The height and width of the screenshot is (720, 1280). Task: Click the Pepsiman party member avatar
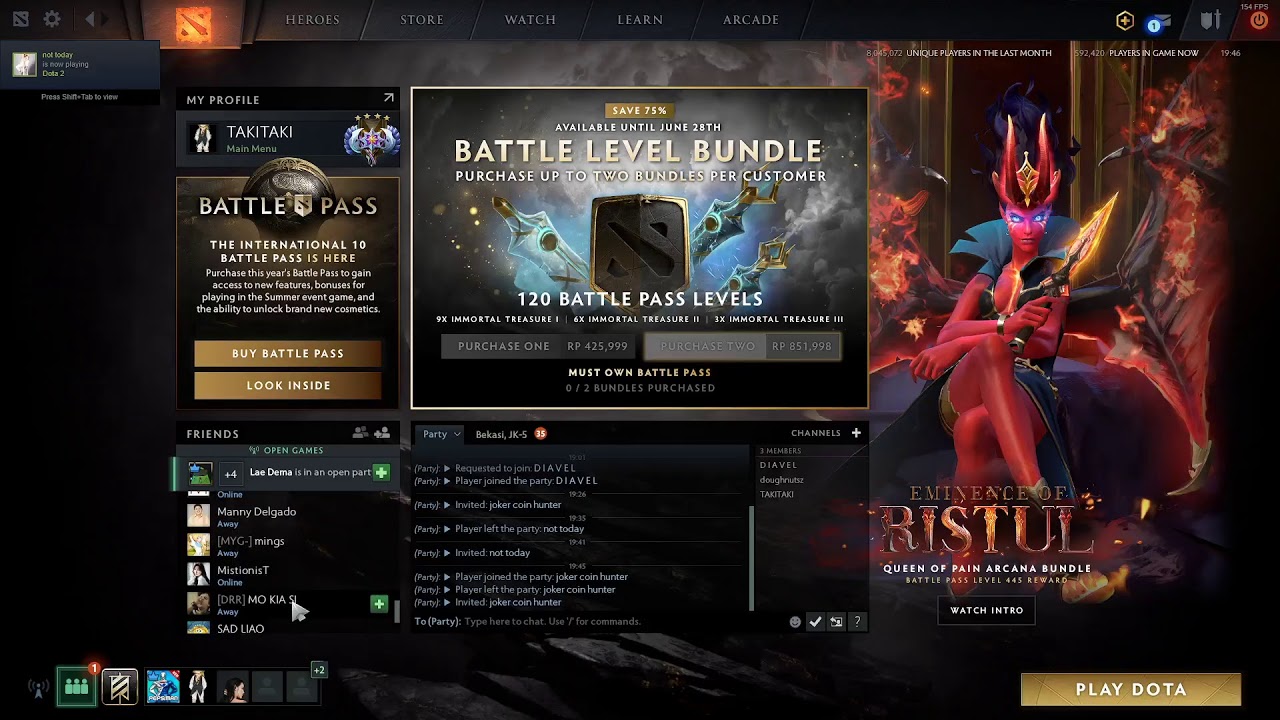coord(163,687)
